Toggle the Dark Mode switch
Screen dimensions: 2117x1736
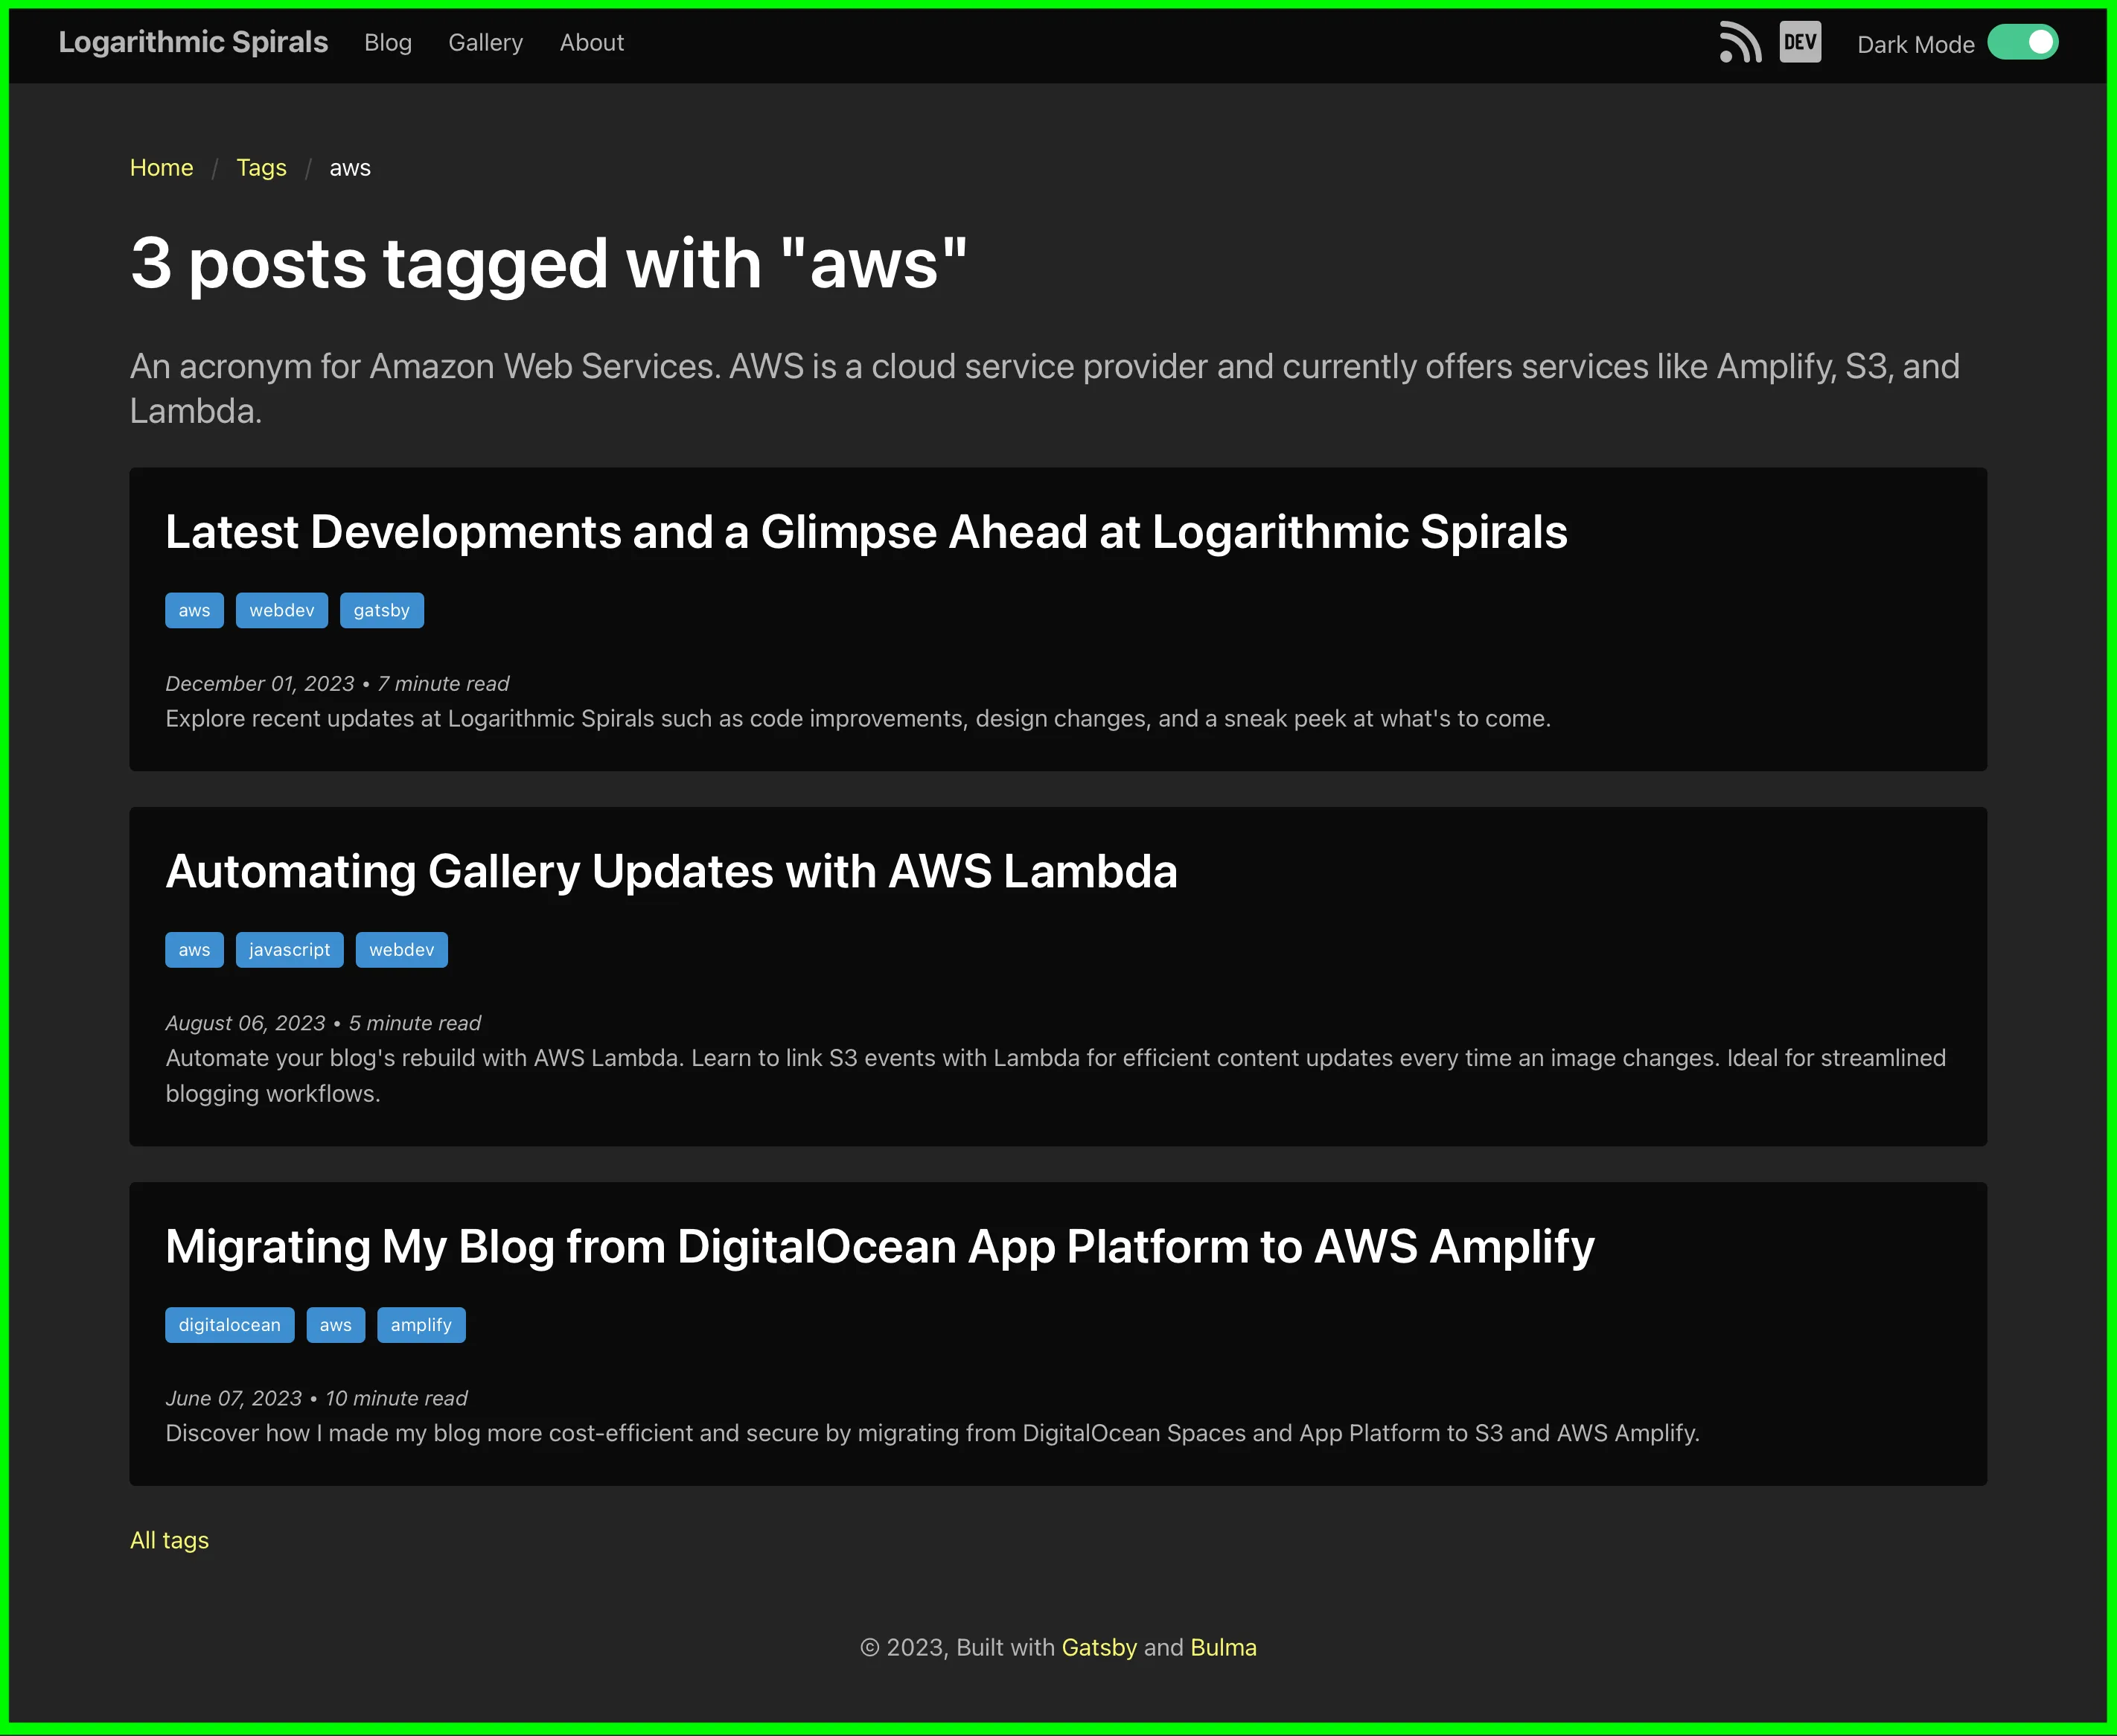coord(2022,43)
